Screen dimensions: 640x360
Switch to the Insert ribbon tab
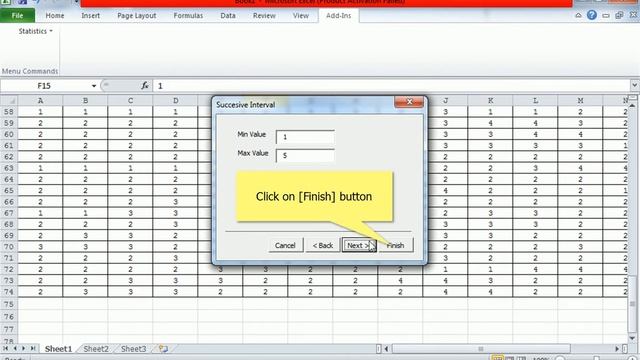(x=91, y=16)
